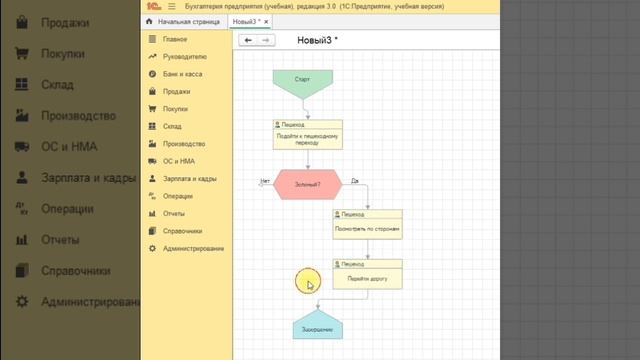Click the Производство factory icon in yellow panel

coord(152,143)
